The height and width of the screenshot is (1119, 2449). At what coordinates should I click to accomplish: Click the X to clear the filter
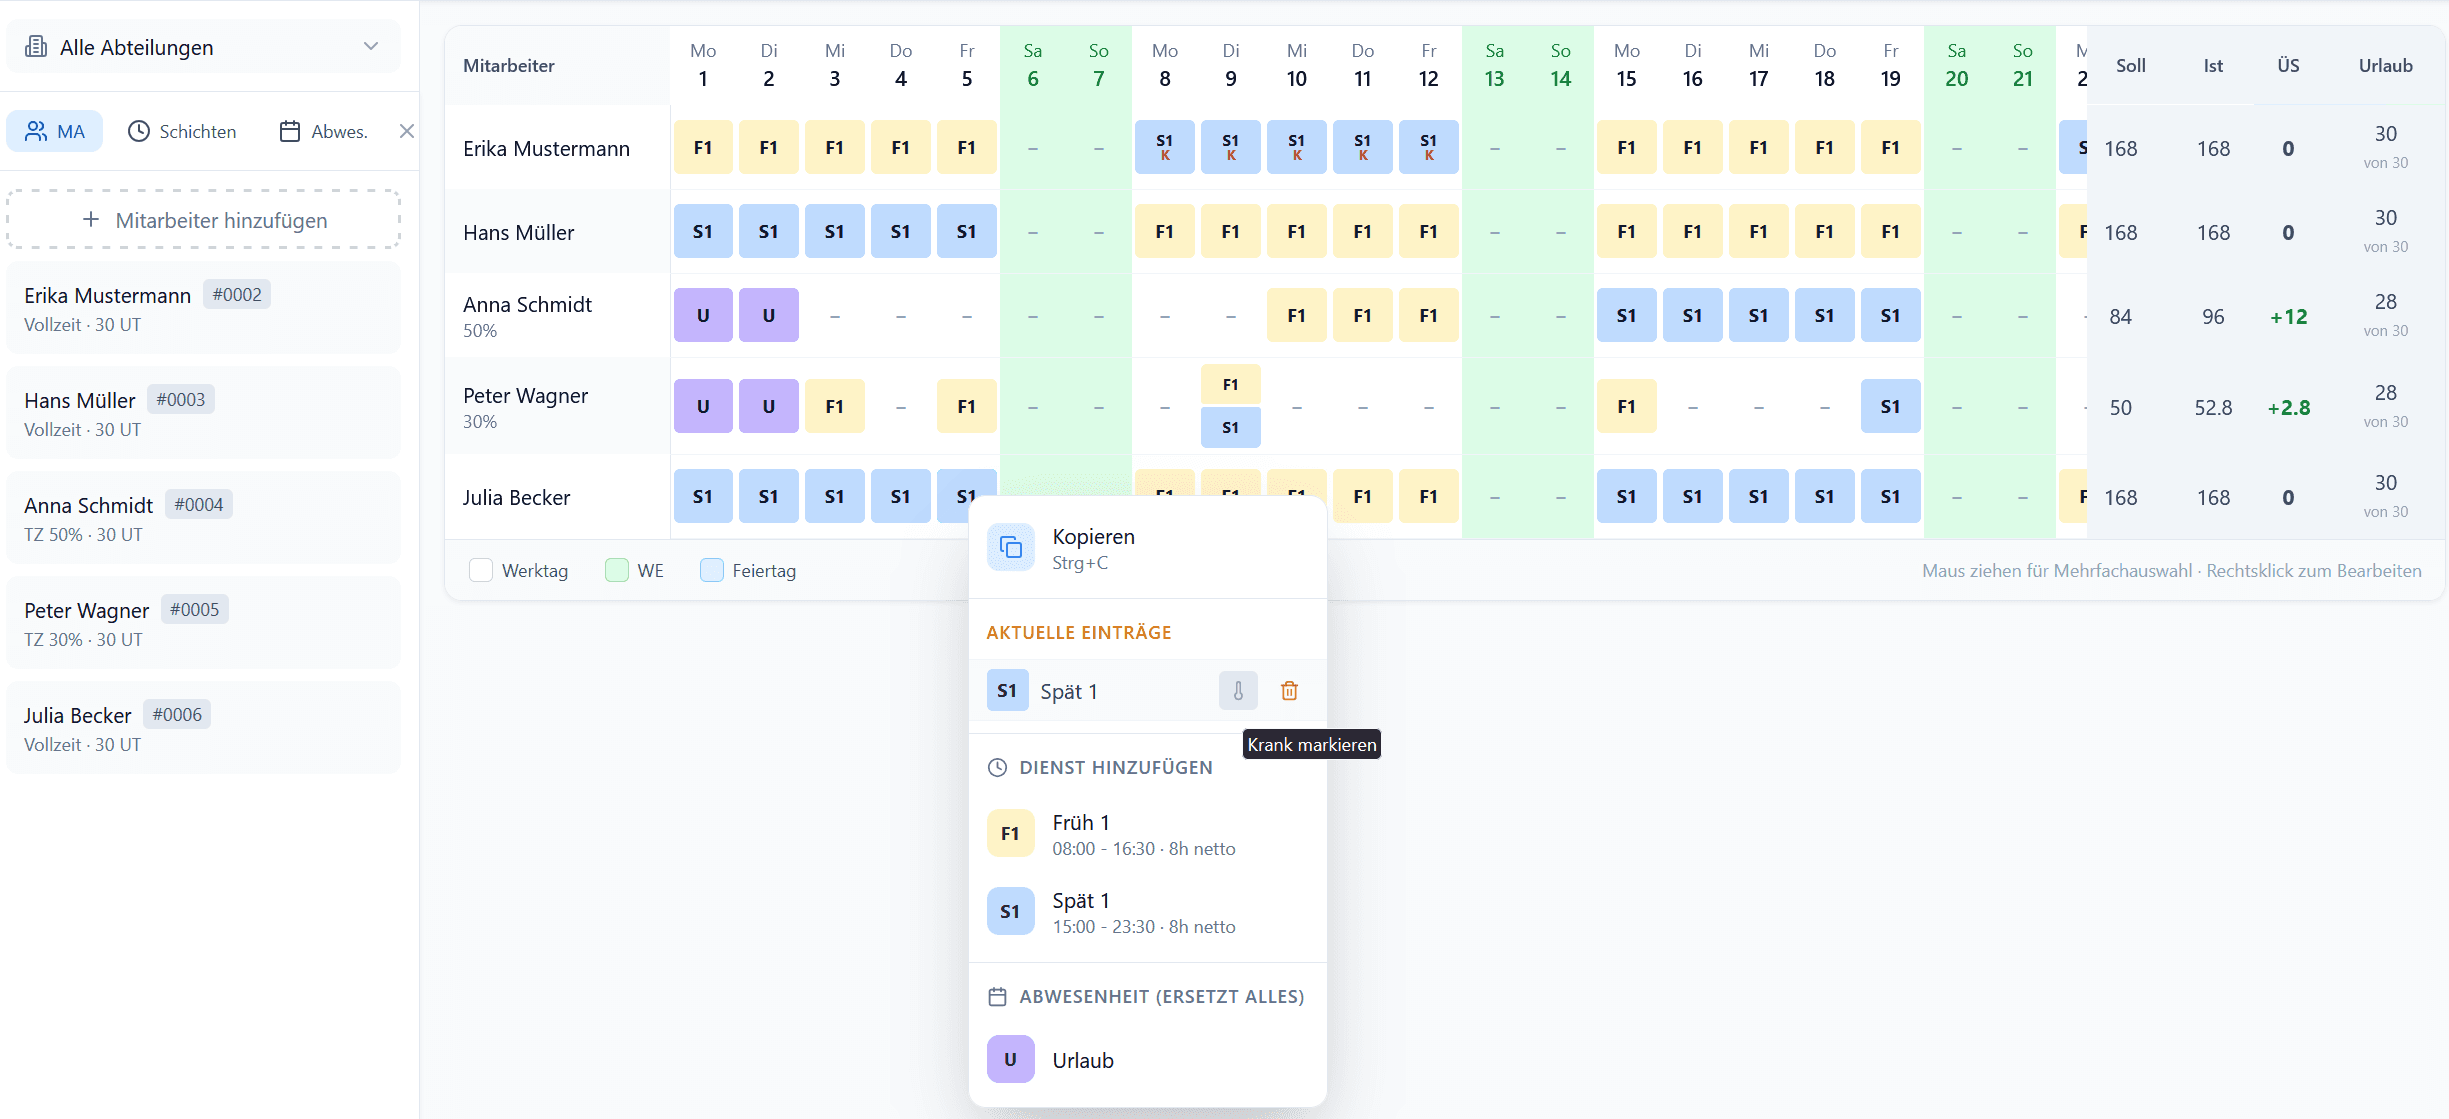pos(406,130)
